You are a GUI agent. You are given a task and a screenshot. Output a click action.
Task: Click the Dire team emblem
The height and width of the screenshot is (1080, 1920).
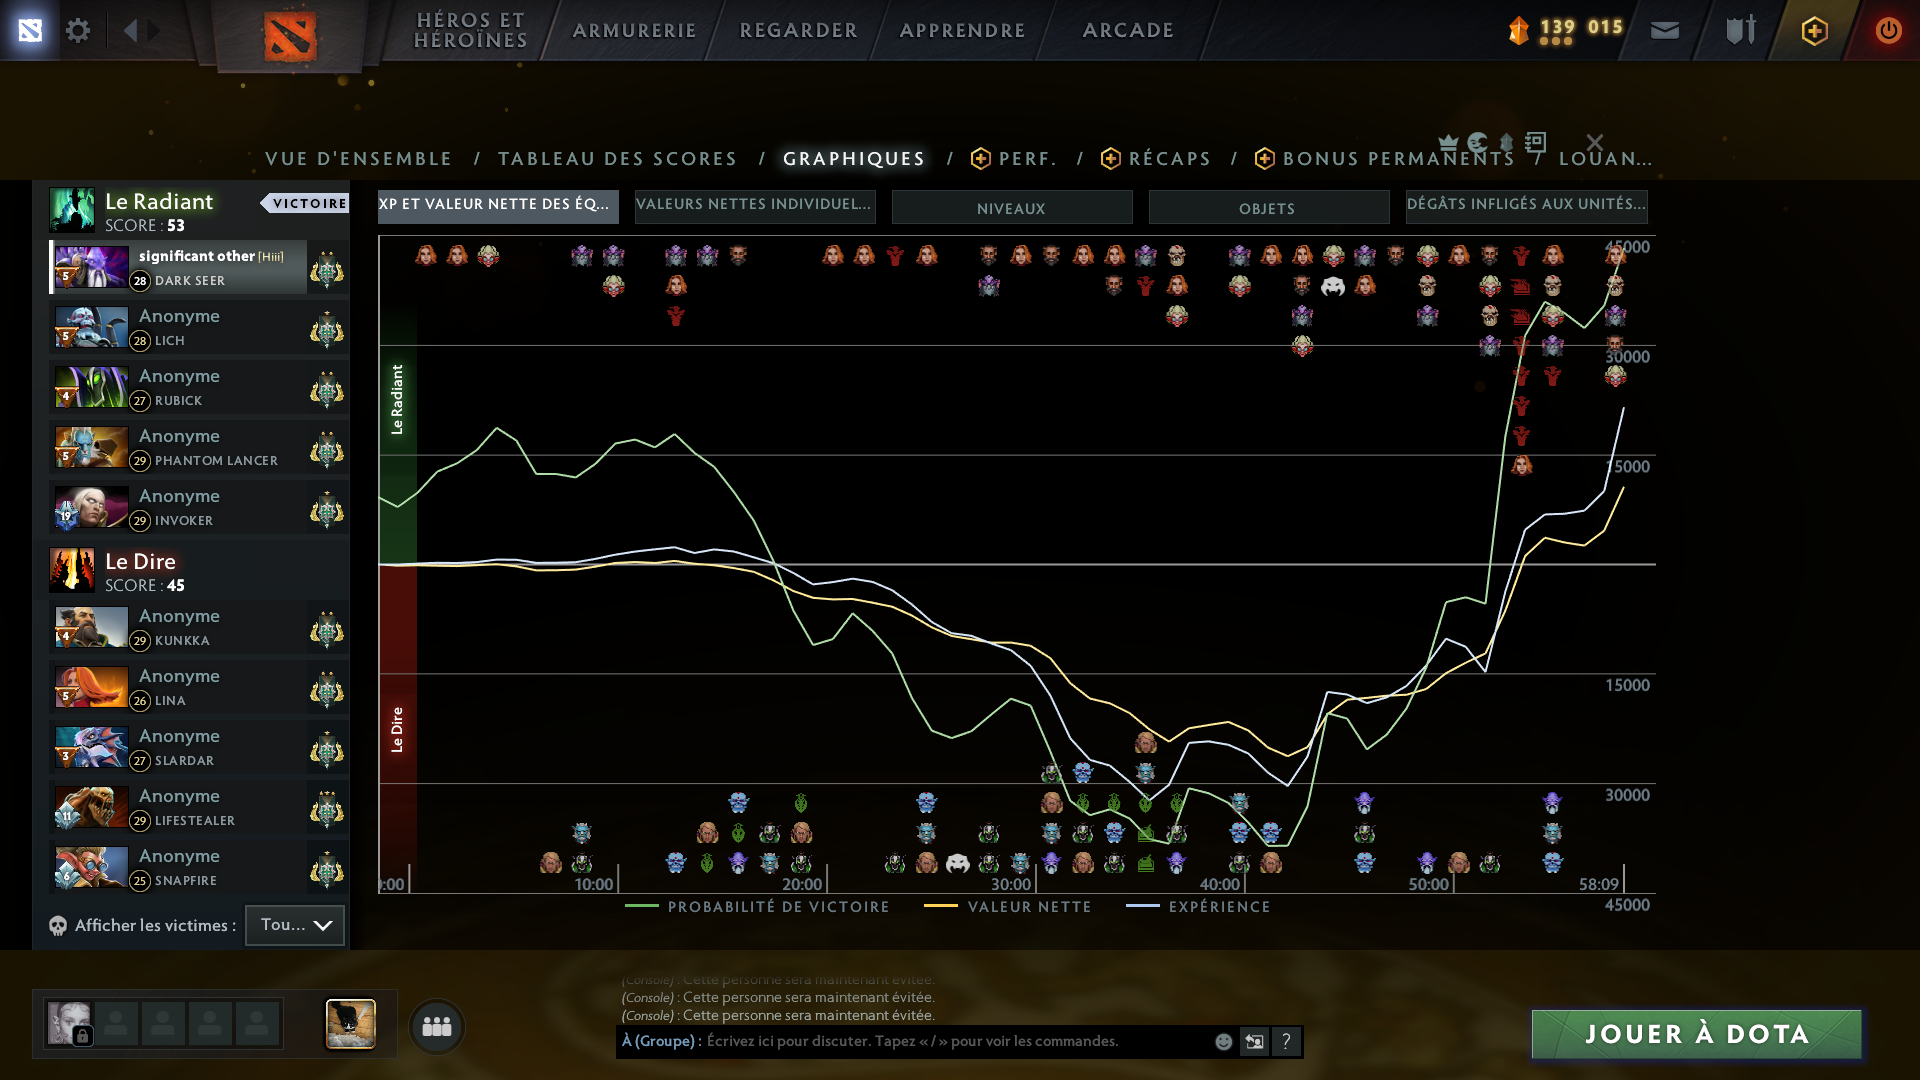72,570
